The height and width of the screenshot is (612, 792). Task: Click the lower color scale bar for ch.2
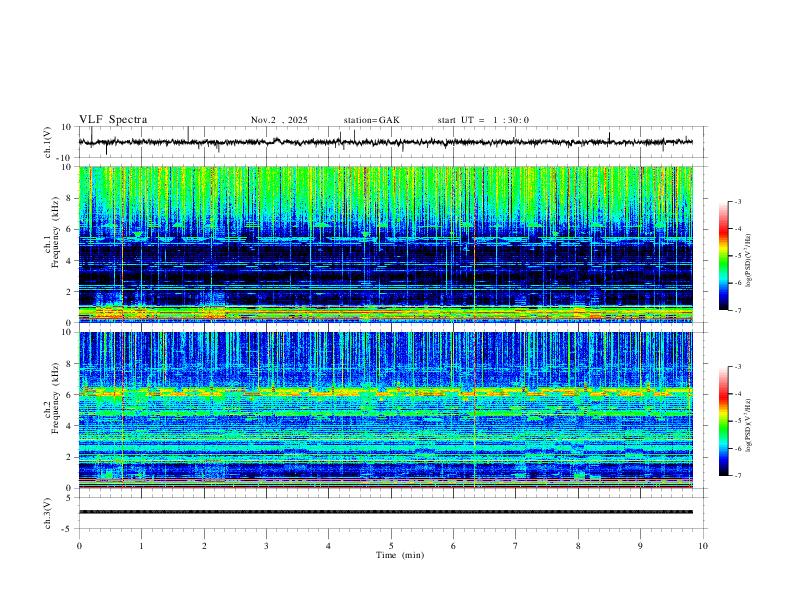[724, 421]
